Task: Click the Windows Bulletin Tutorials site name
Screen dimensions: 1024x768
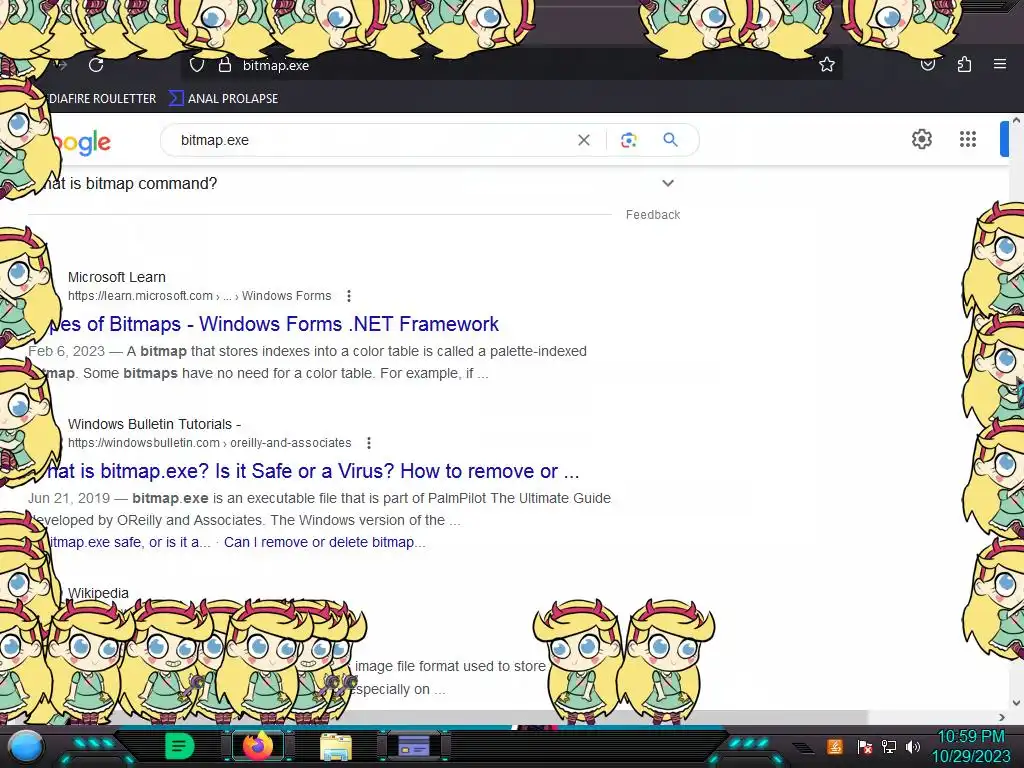Action: (x=154, y=424)
